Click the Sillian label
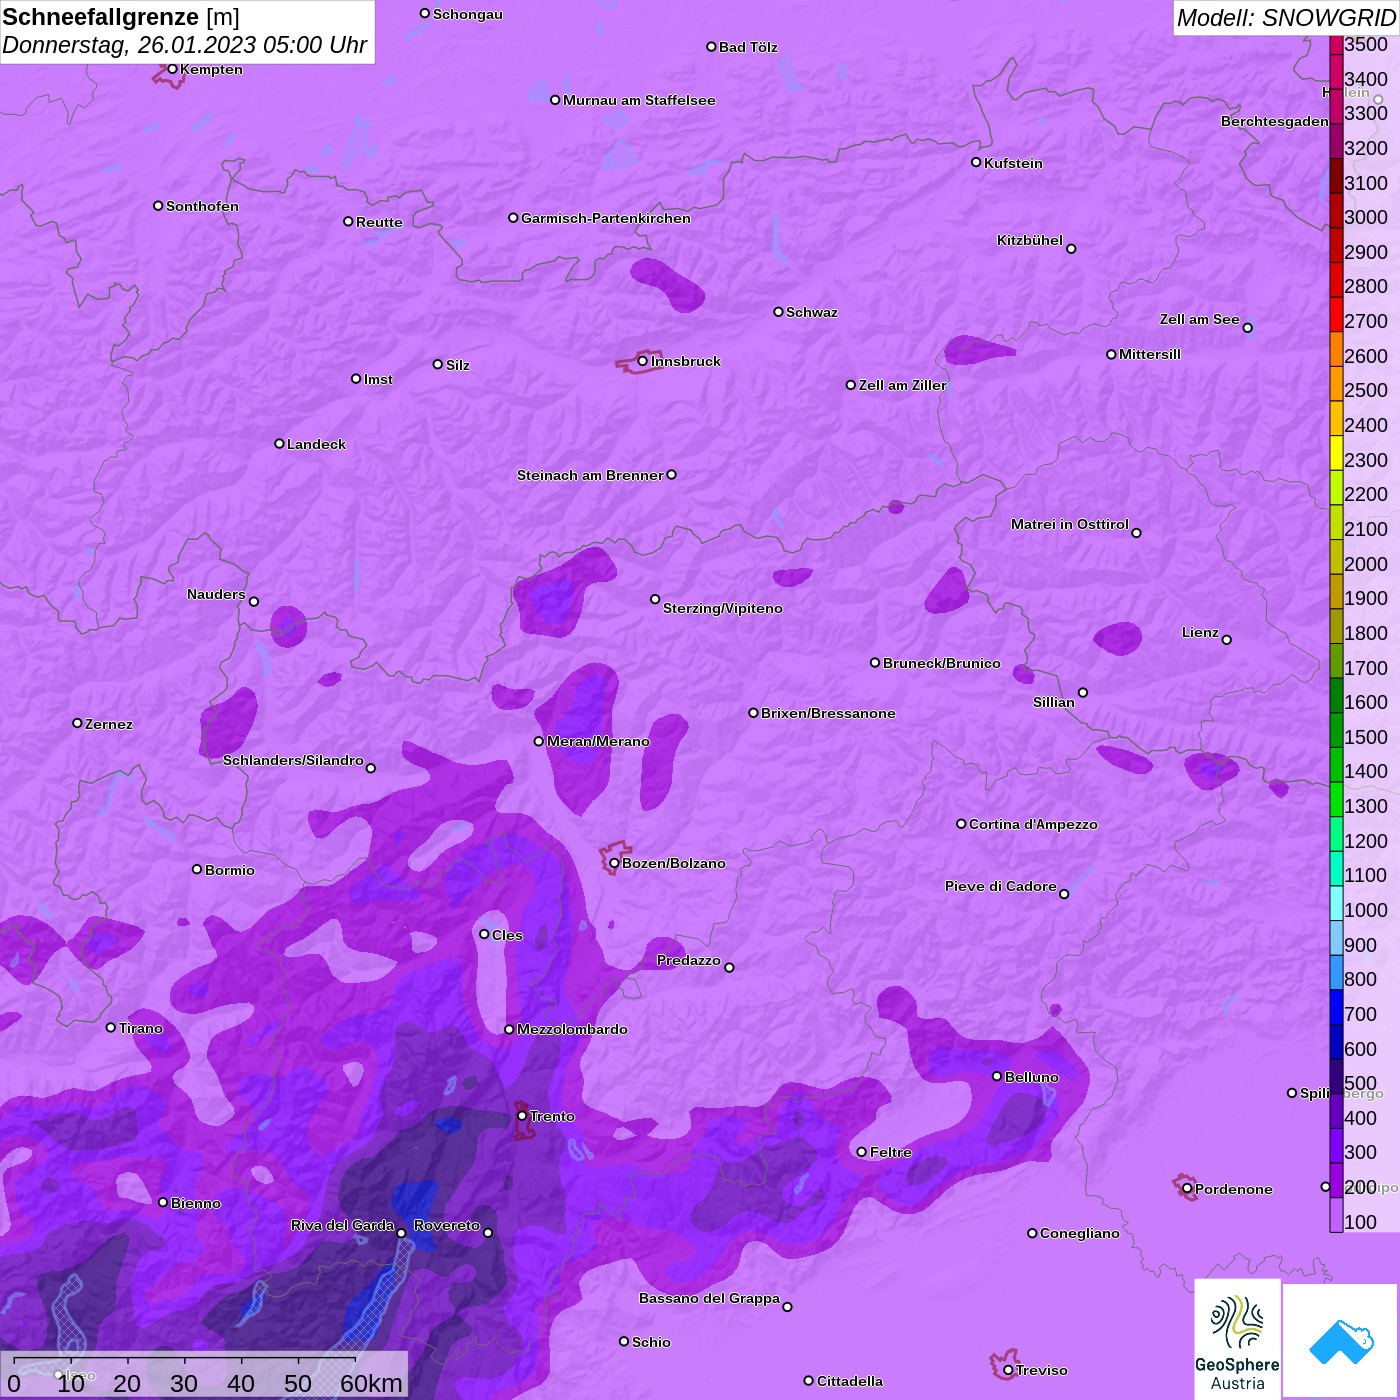 click(x=1054, y=702)
